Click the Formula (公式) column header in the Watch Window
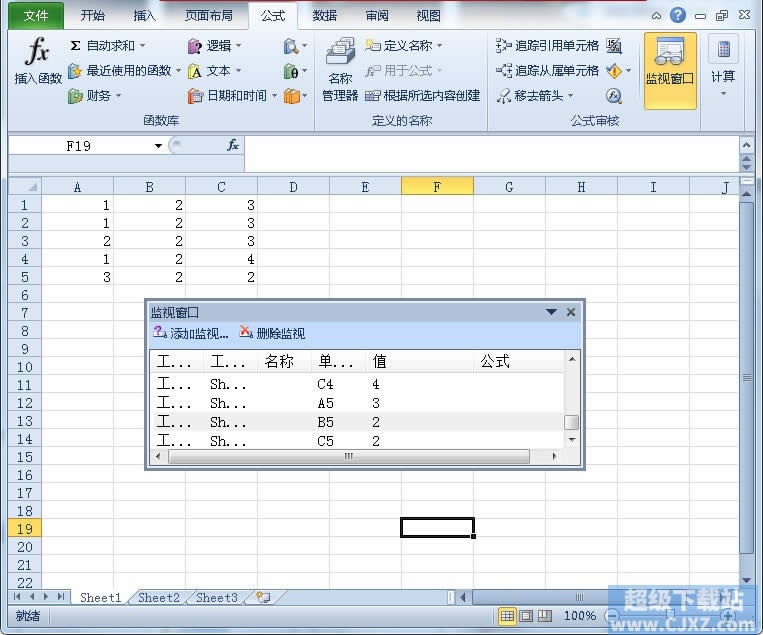The image size is (763, 635). point(519,361)
